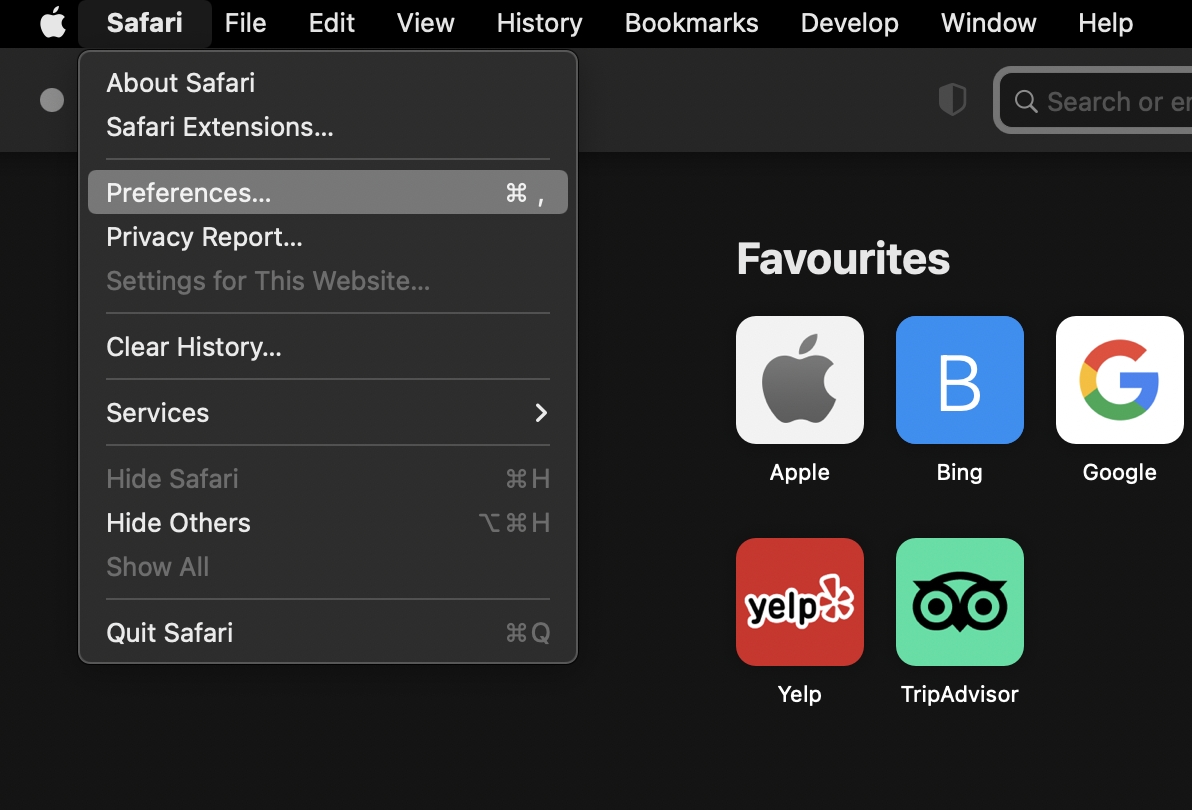Image resolution: width=1192 pixels, height=810 pixels.
Task: Click the Google label under its tile
Action: pyautogui.click(x=1119, y=472)
